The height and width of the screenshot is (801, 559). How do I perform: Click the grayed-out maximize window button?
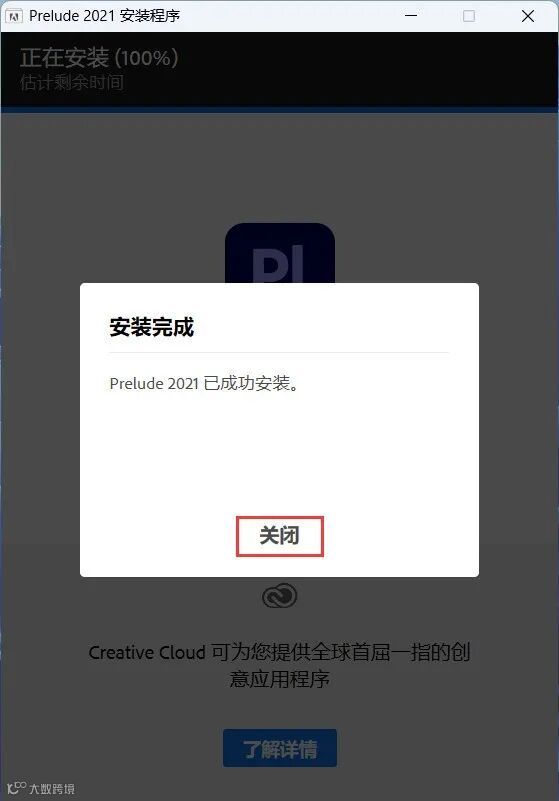click(x=469, y=16)
